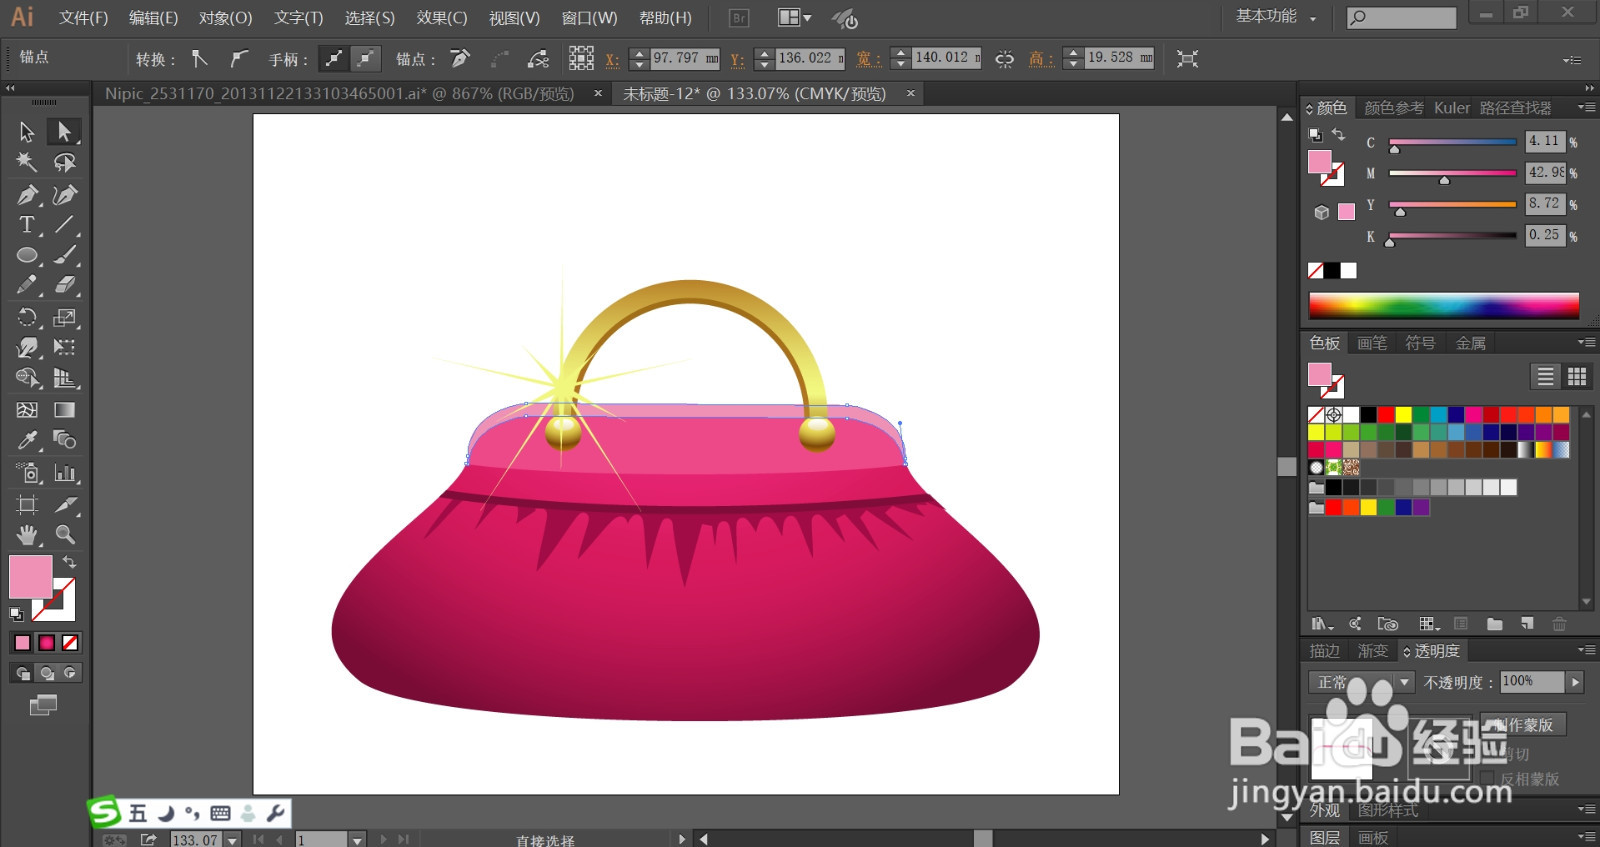
Task: Select the Direct Selection tool
Action: tap(64, 132)
